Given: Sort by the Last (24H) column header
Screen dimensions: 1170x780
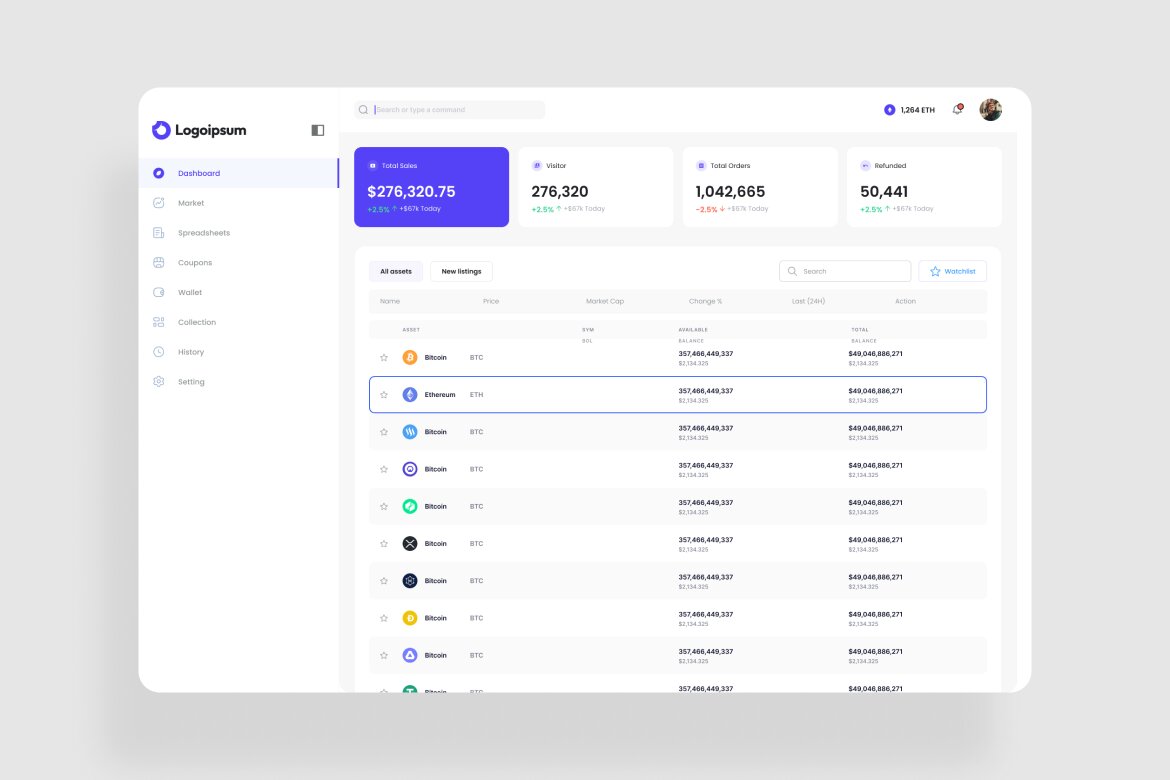Looking at the screenshot, I should click(810, 301).
